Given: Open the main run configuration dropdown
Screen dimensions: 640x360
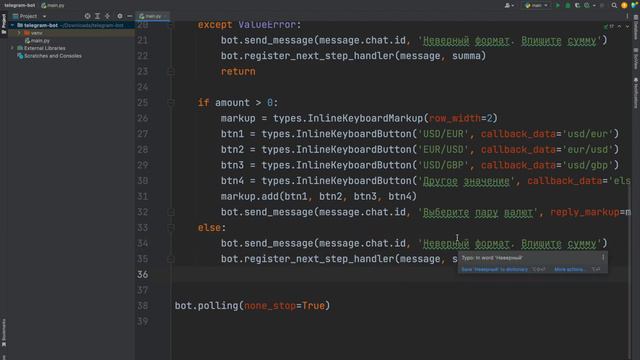Looking at the screenshot, I should pos(536,5).
